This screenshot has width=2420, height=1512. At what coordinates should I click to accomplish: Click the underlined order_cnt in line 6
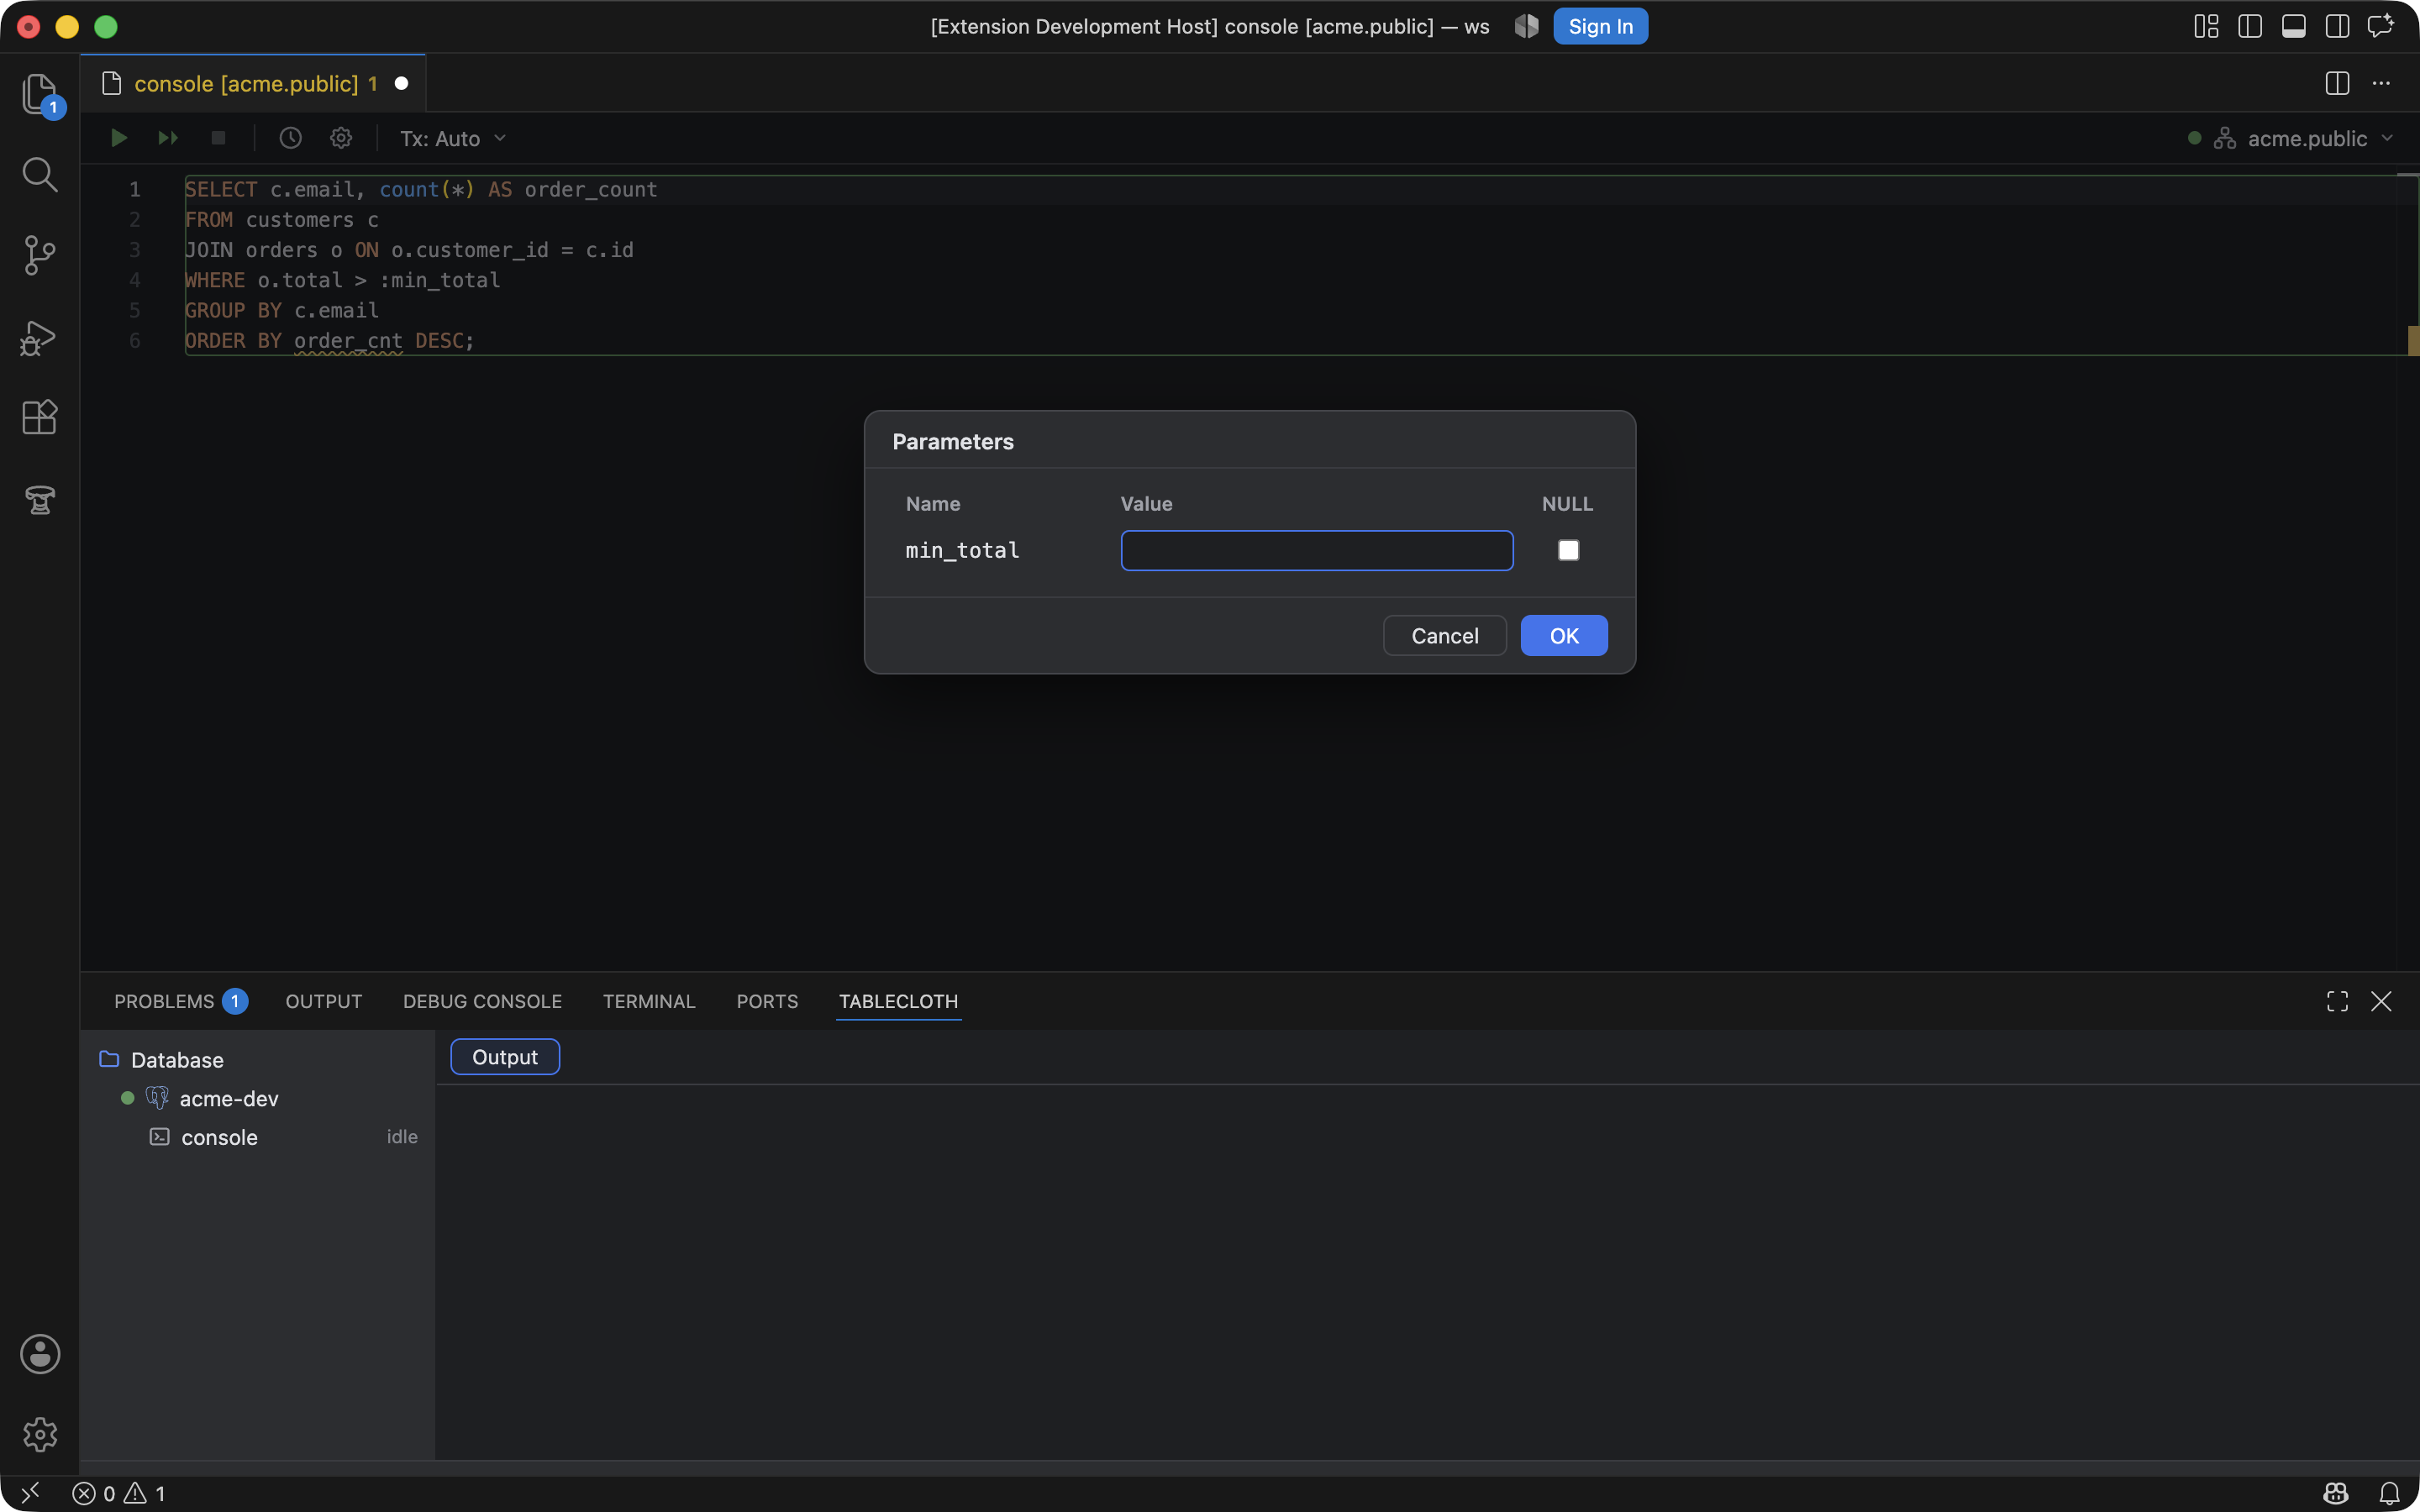coord(348,341)
